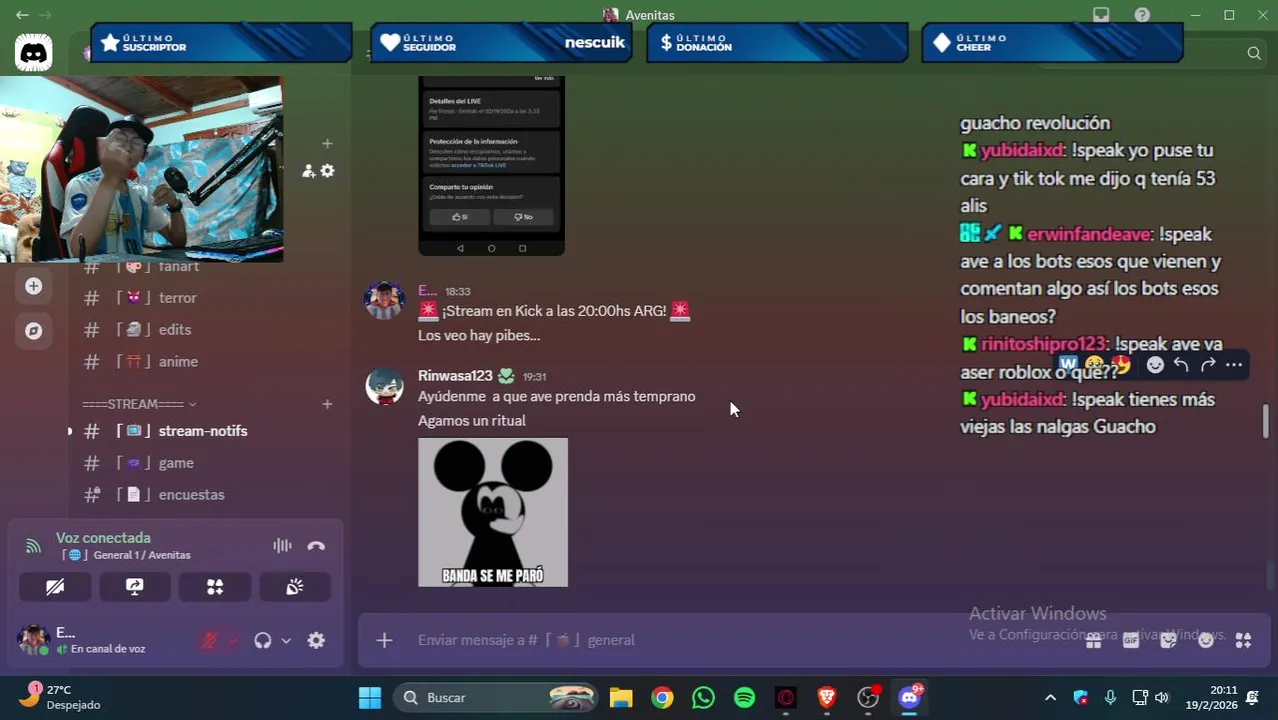Focus the general message input field

click(740, 640)
